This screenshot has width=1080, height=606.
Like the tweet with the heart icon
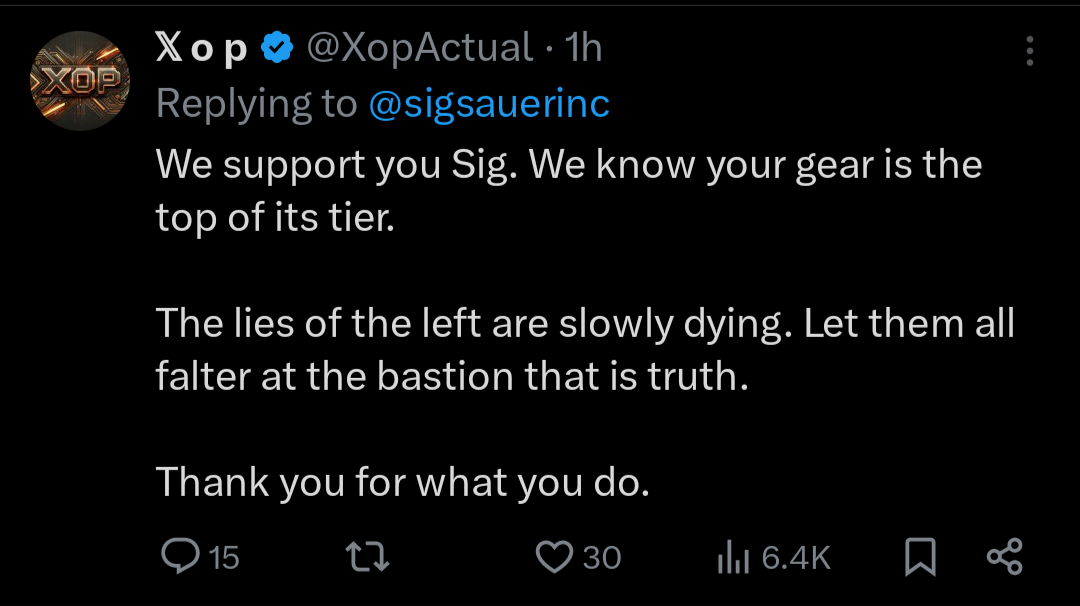coord(553,557)
